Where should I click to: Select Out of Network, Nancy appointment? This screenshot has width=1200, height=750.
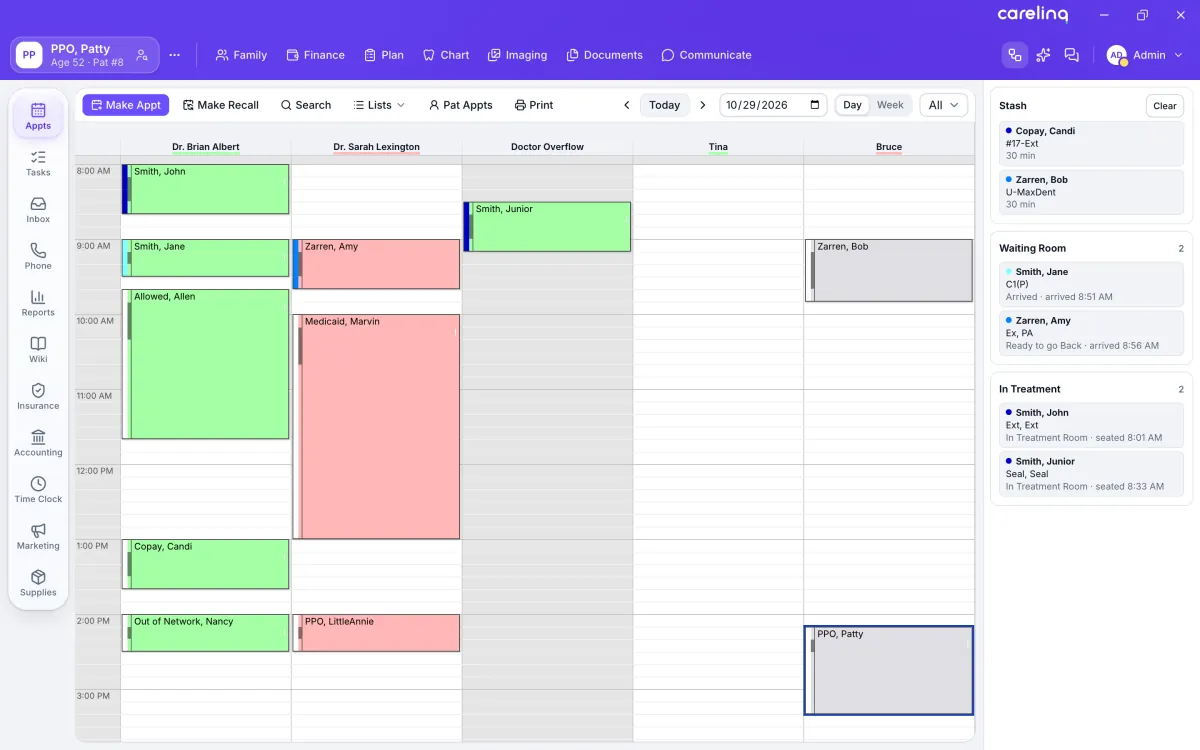(206, 633)
